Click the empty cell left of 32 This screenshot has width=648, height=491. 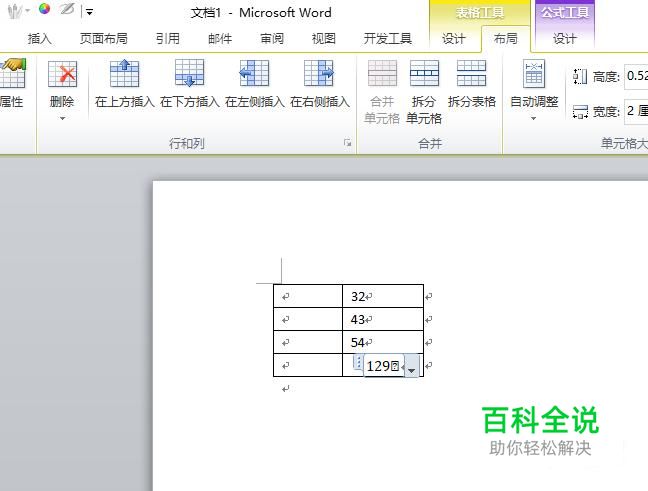pyautogui.click(x=308, y=296)
